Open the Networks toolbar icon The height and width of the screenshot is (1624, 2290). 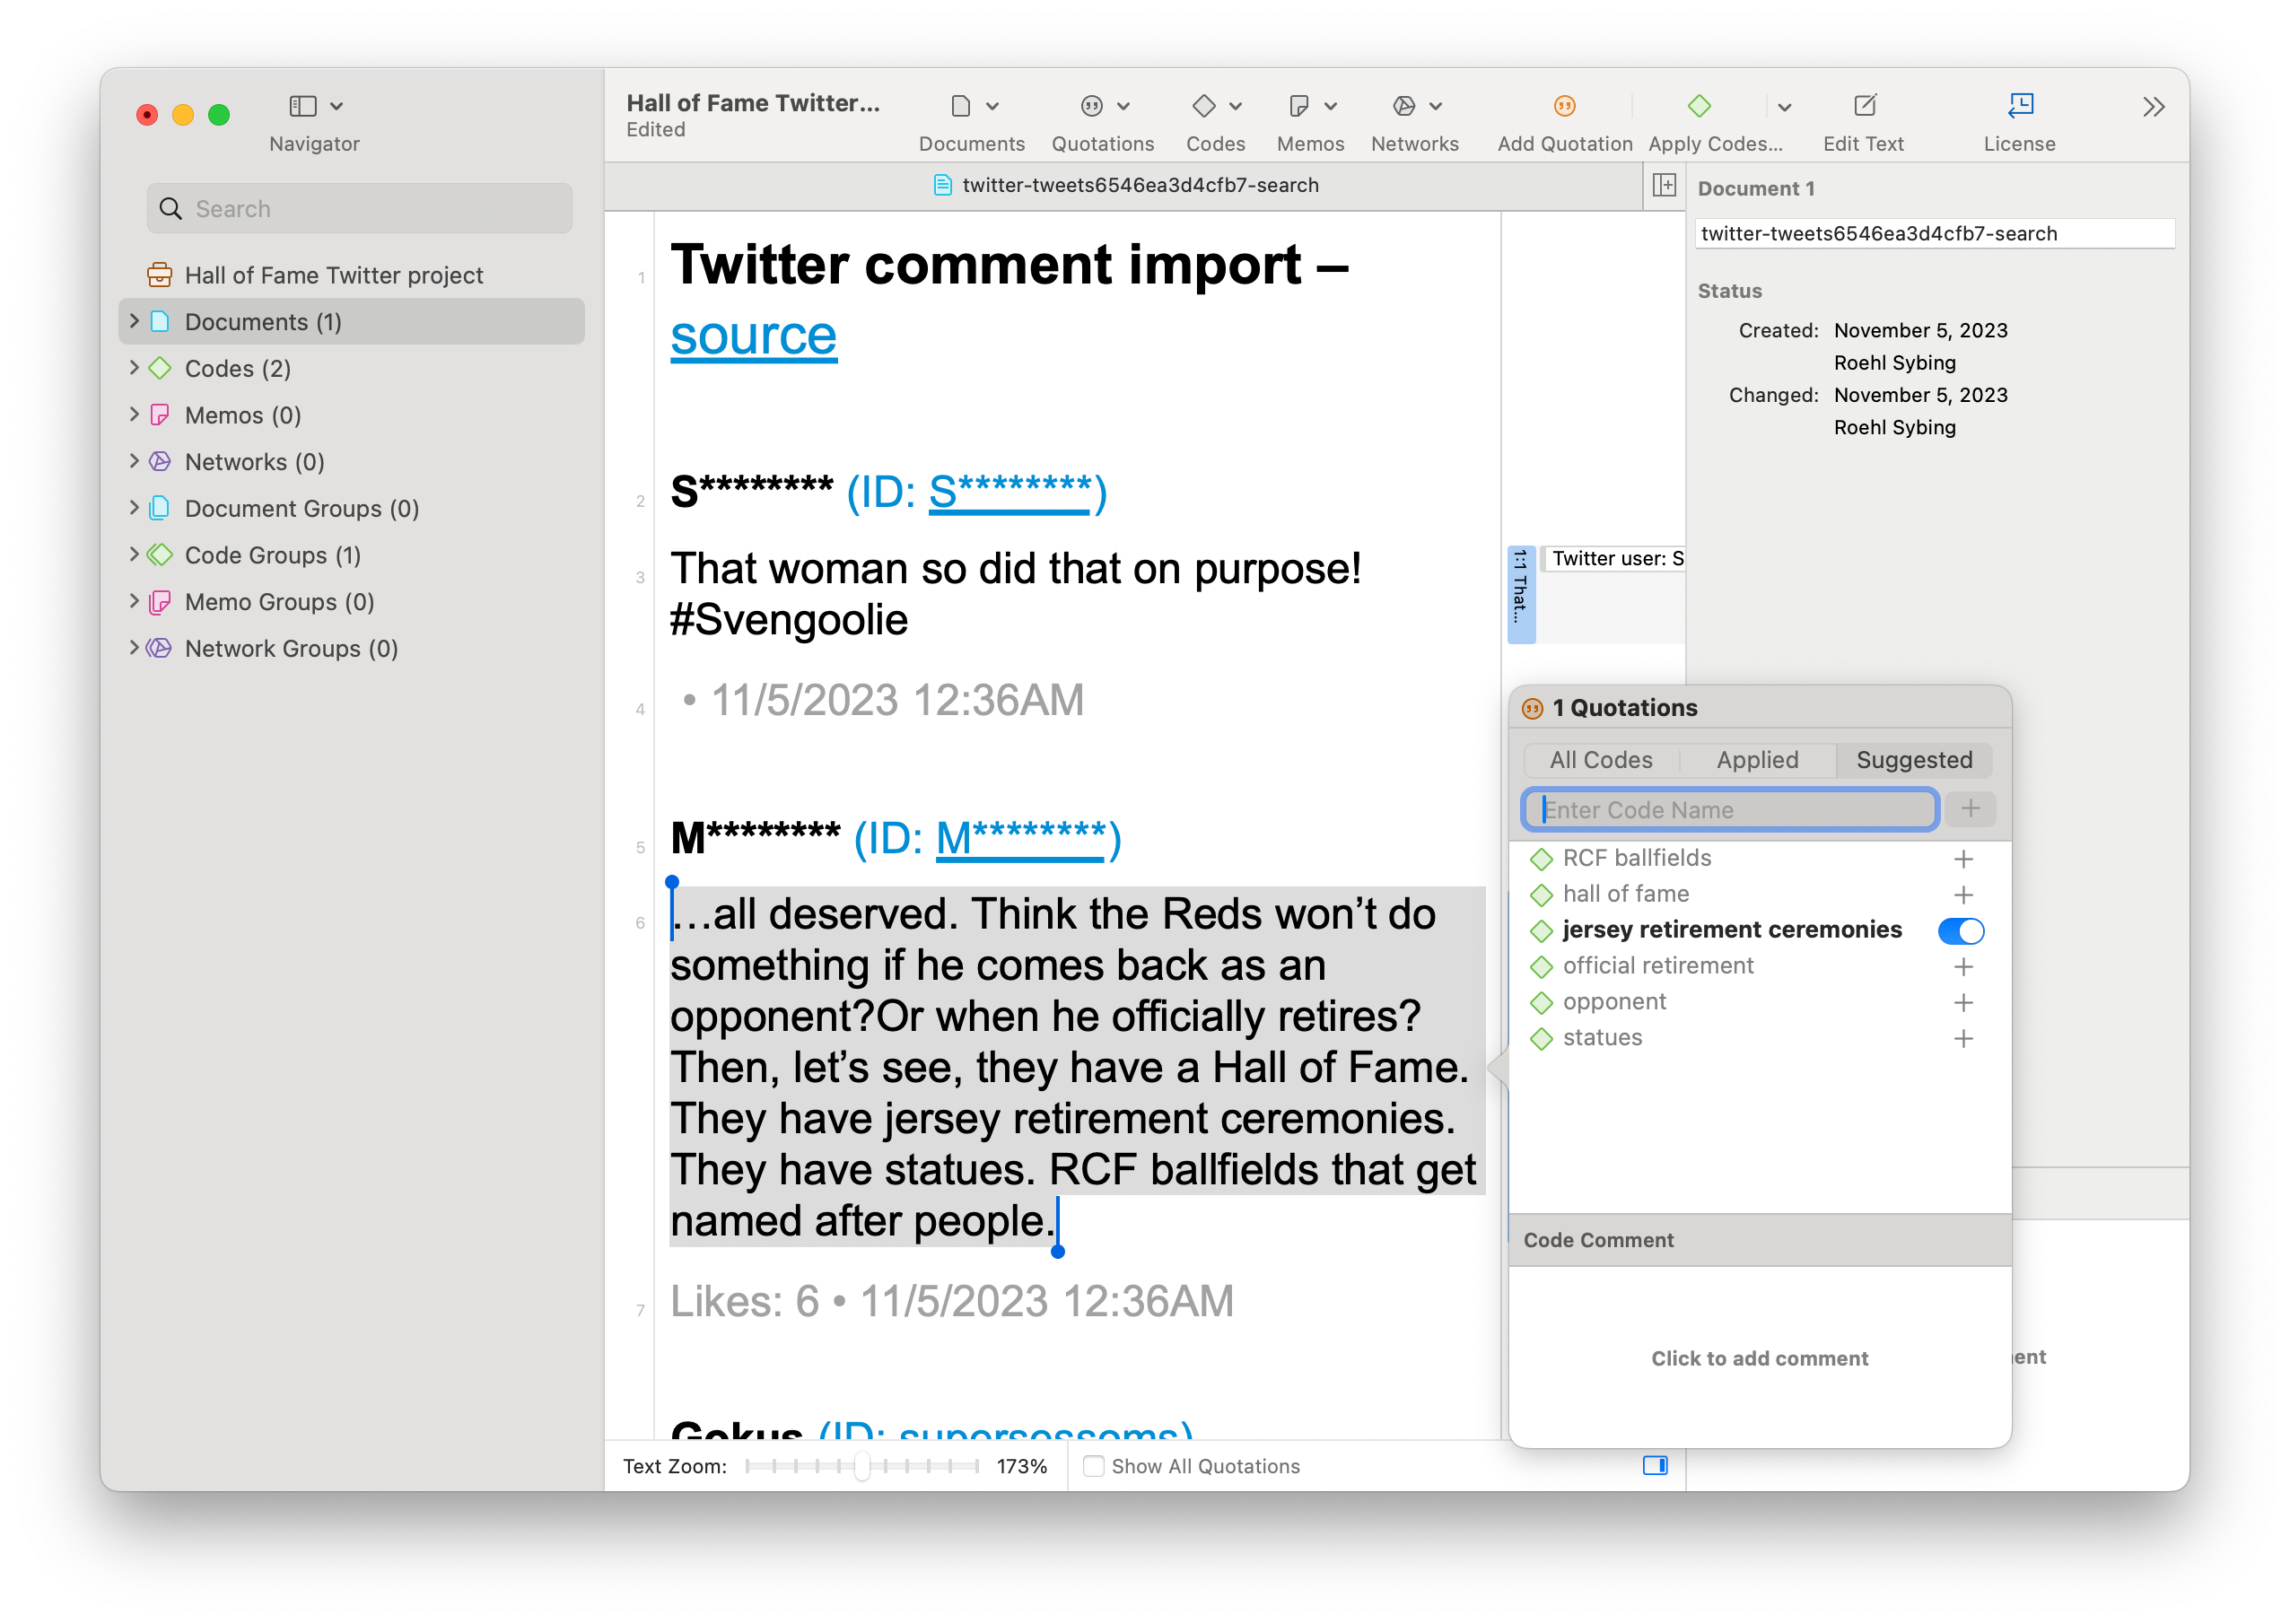point(1403,105)
